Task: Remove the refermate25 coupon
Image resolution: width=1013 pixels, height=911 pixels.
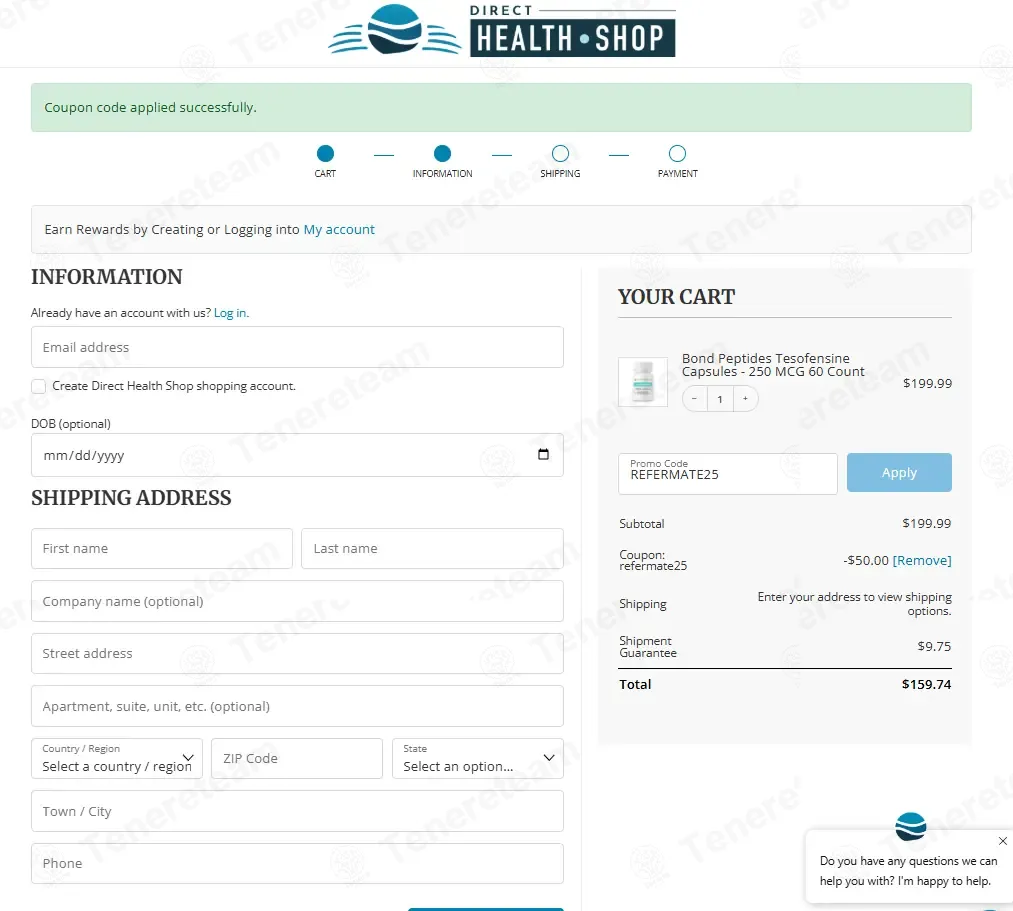Action: coord(922,560)
